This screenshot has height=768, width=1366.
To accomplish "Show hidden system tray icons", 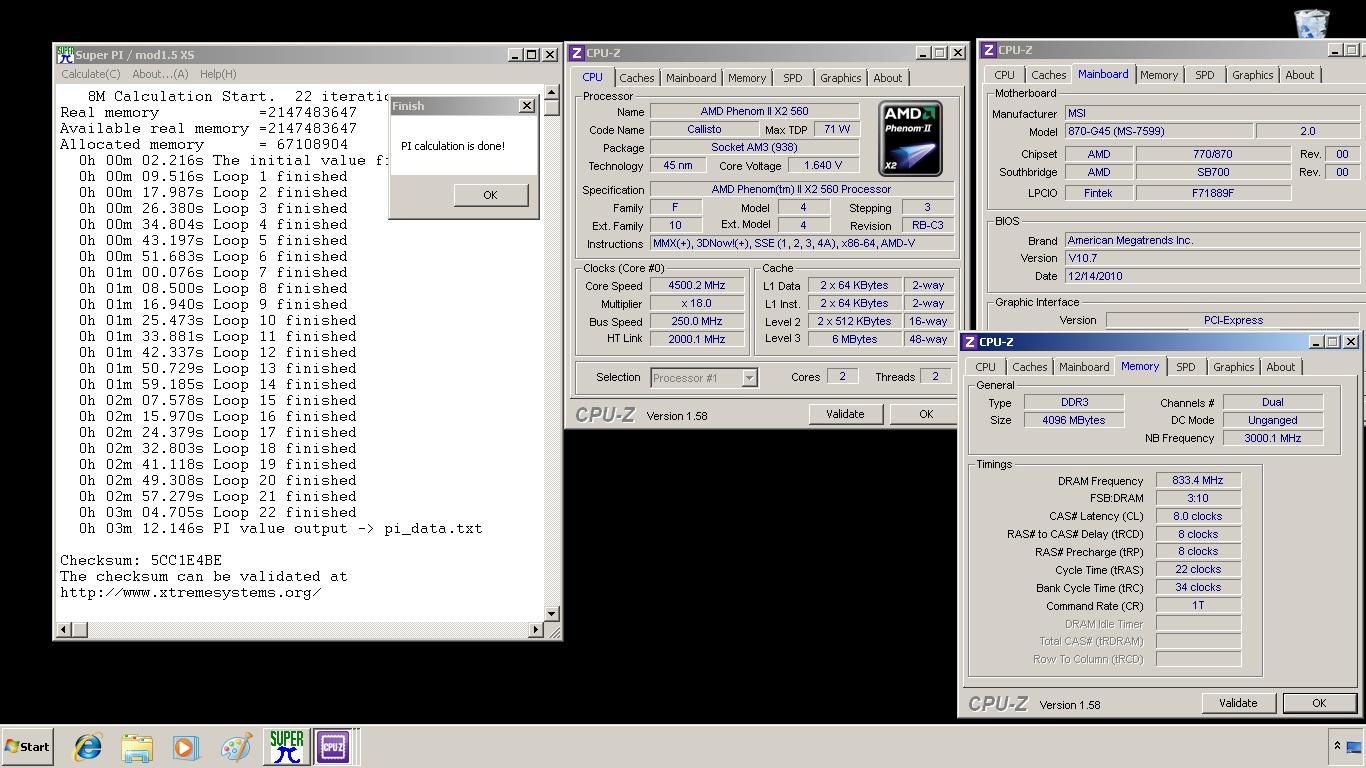I will (x=1336, y=746).
